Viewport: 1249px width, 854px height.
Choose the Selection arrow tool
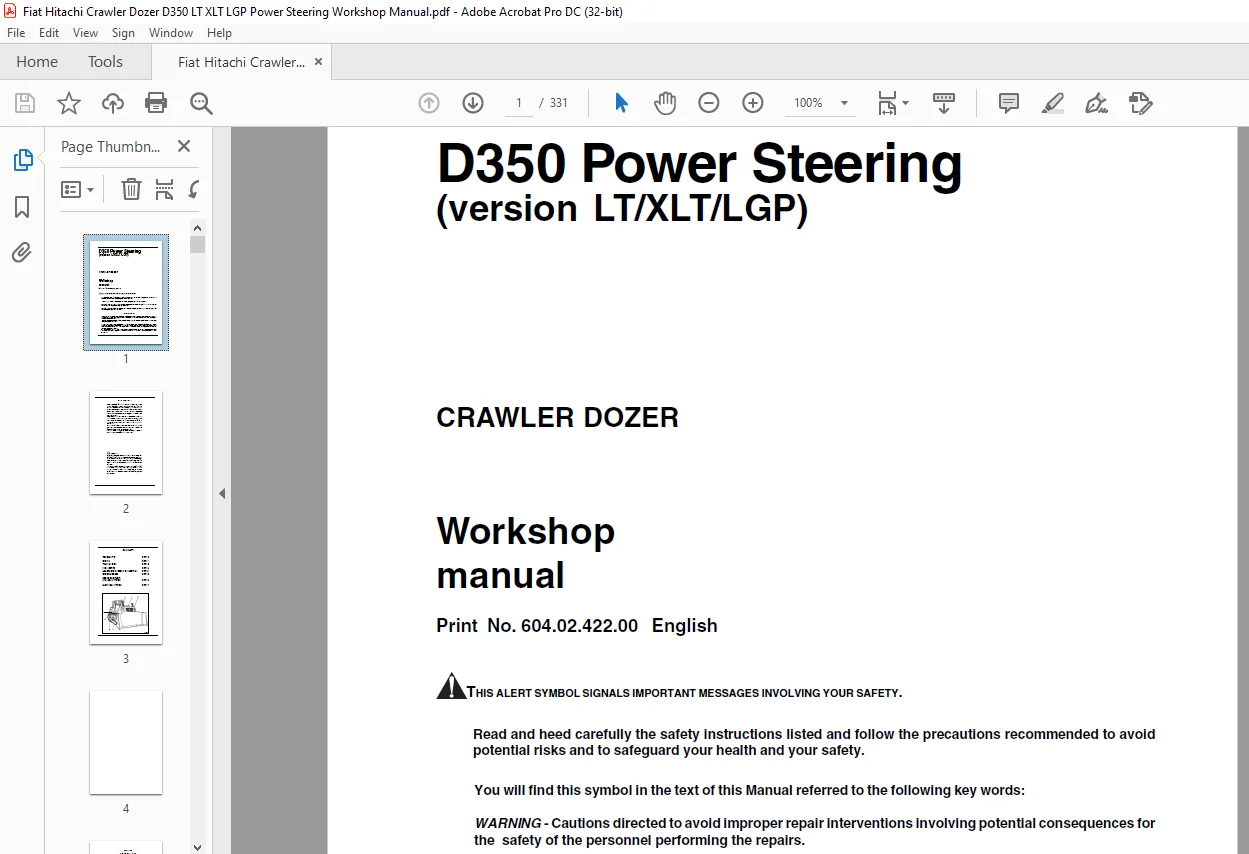click(621, 103)
